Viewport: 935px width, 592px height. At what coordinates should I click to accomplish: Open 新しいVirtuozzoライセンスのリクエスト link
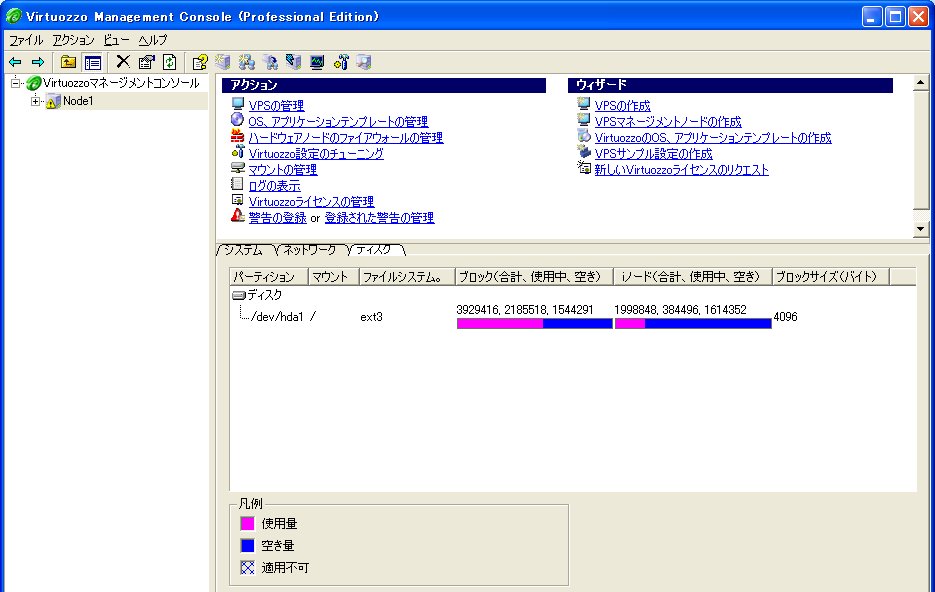682,170
